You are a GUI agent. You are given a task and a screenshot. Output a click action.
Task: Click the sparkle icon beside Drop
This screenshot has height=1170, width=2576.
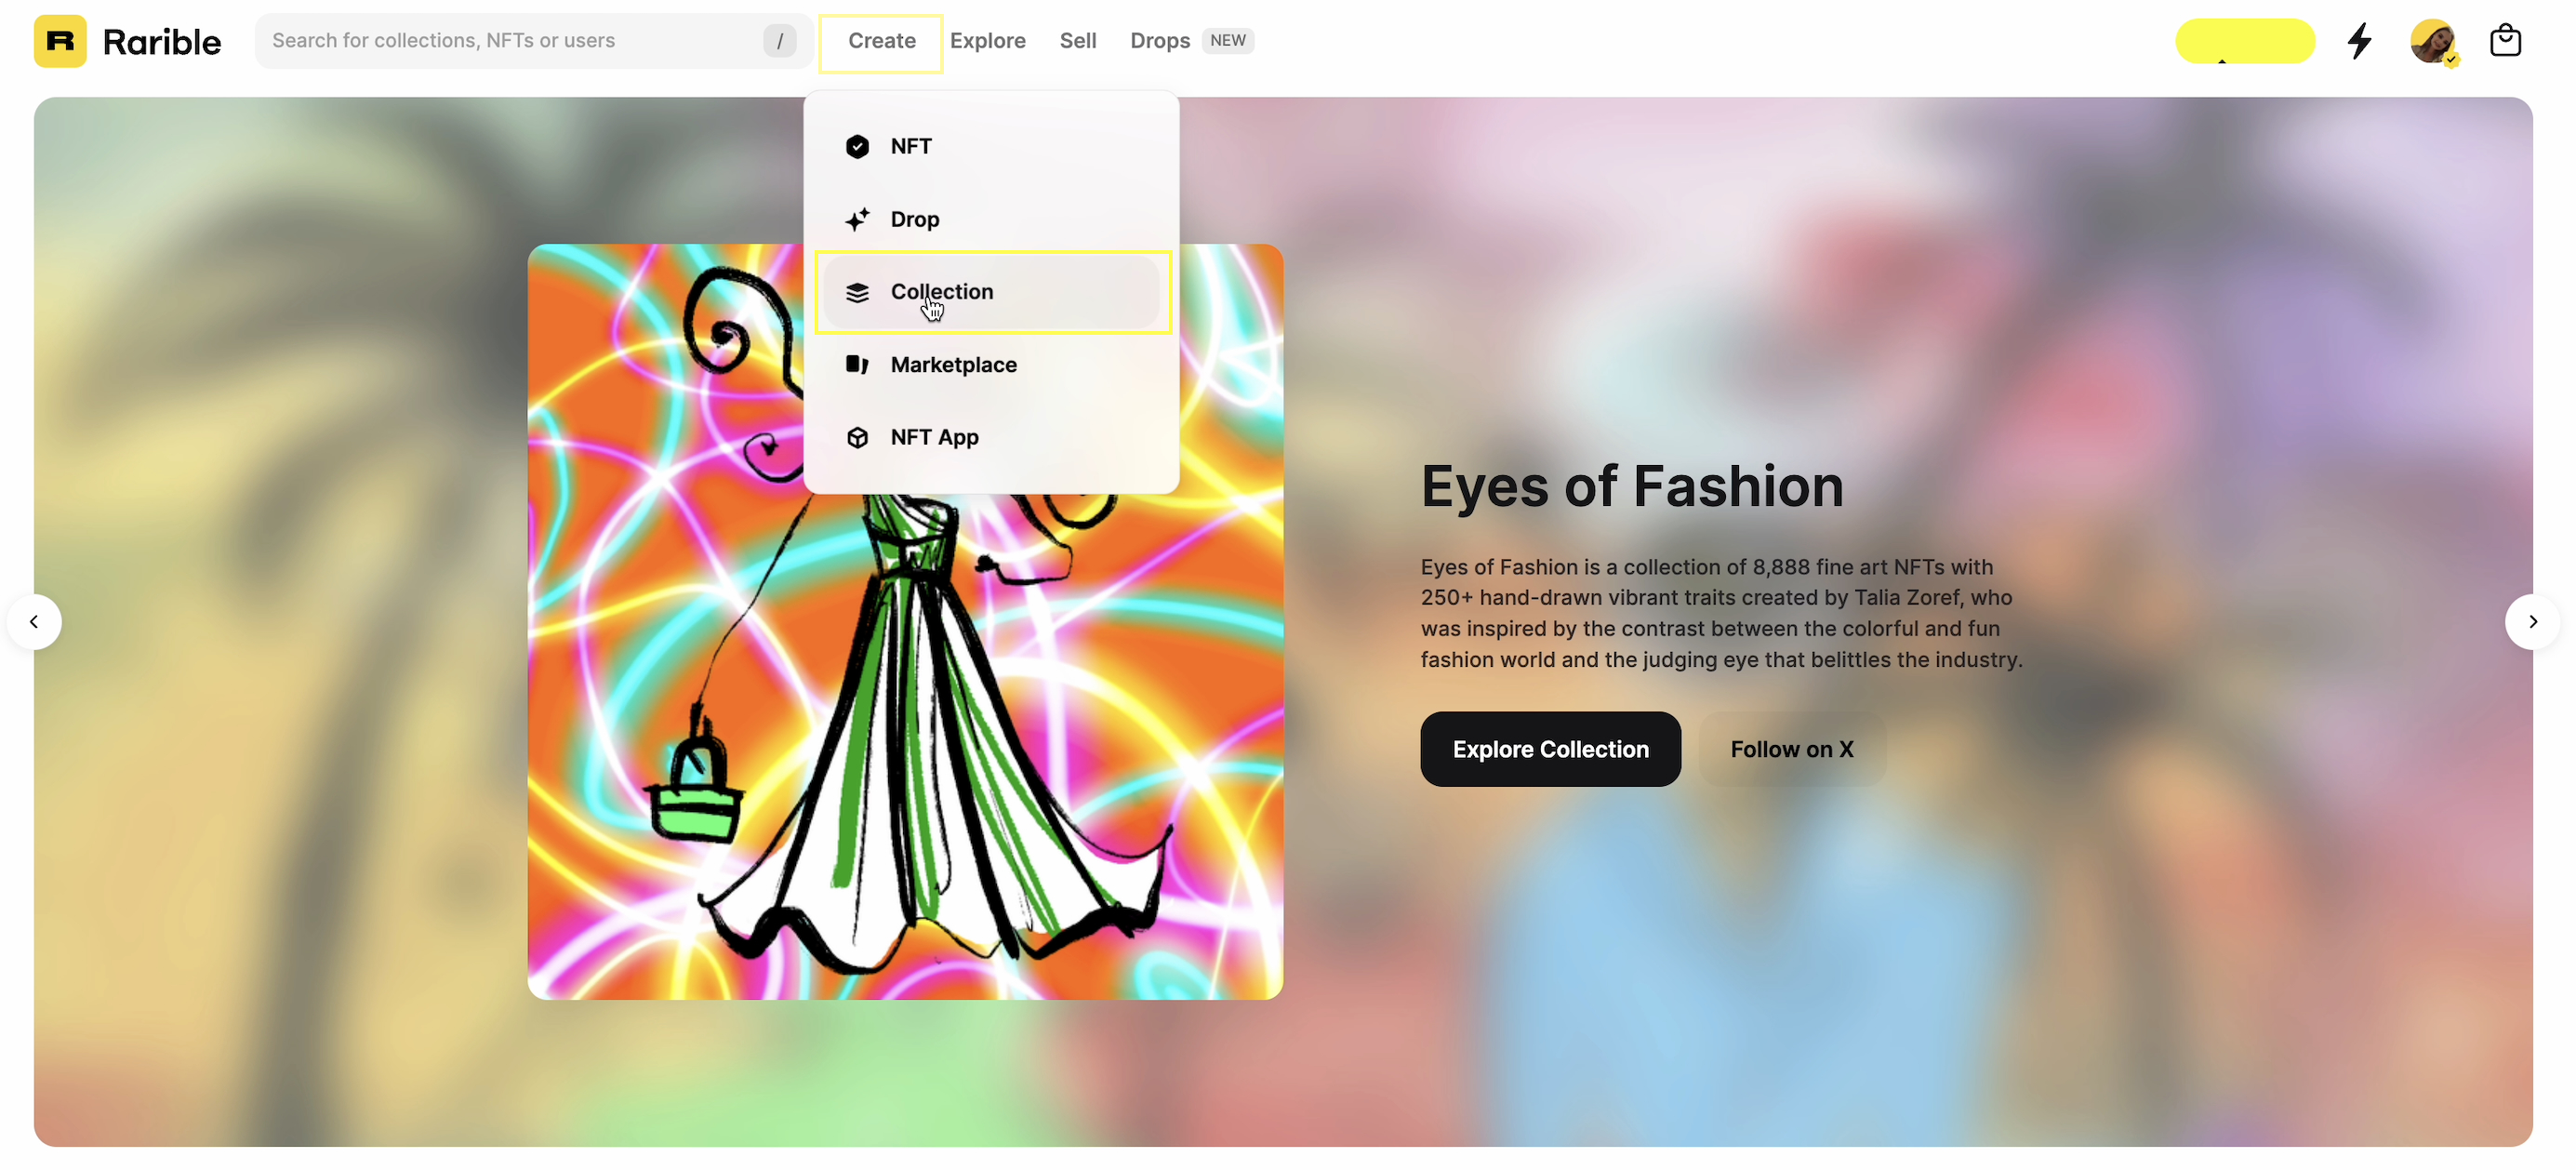[x=857, y=219]
